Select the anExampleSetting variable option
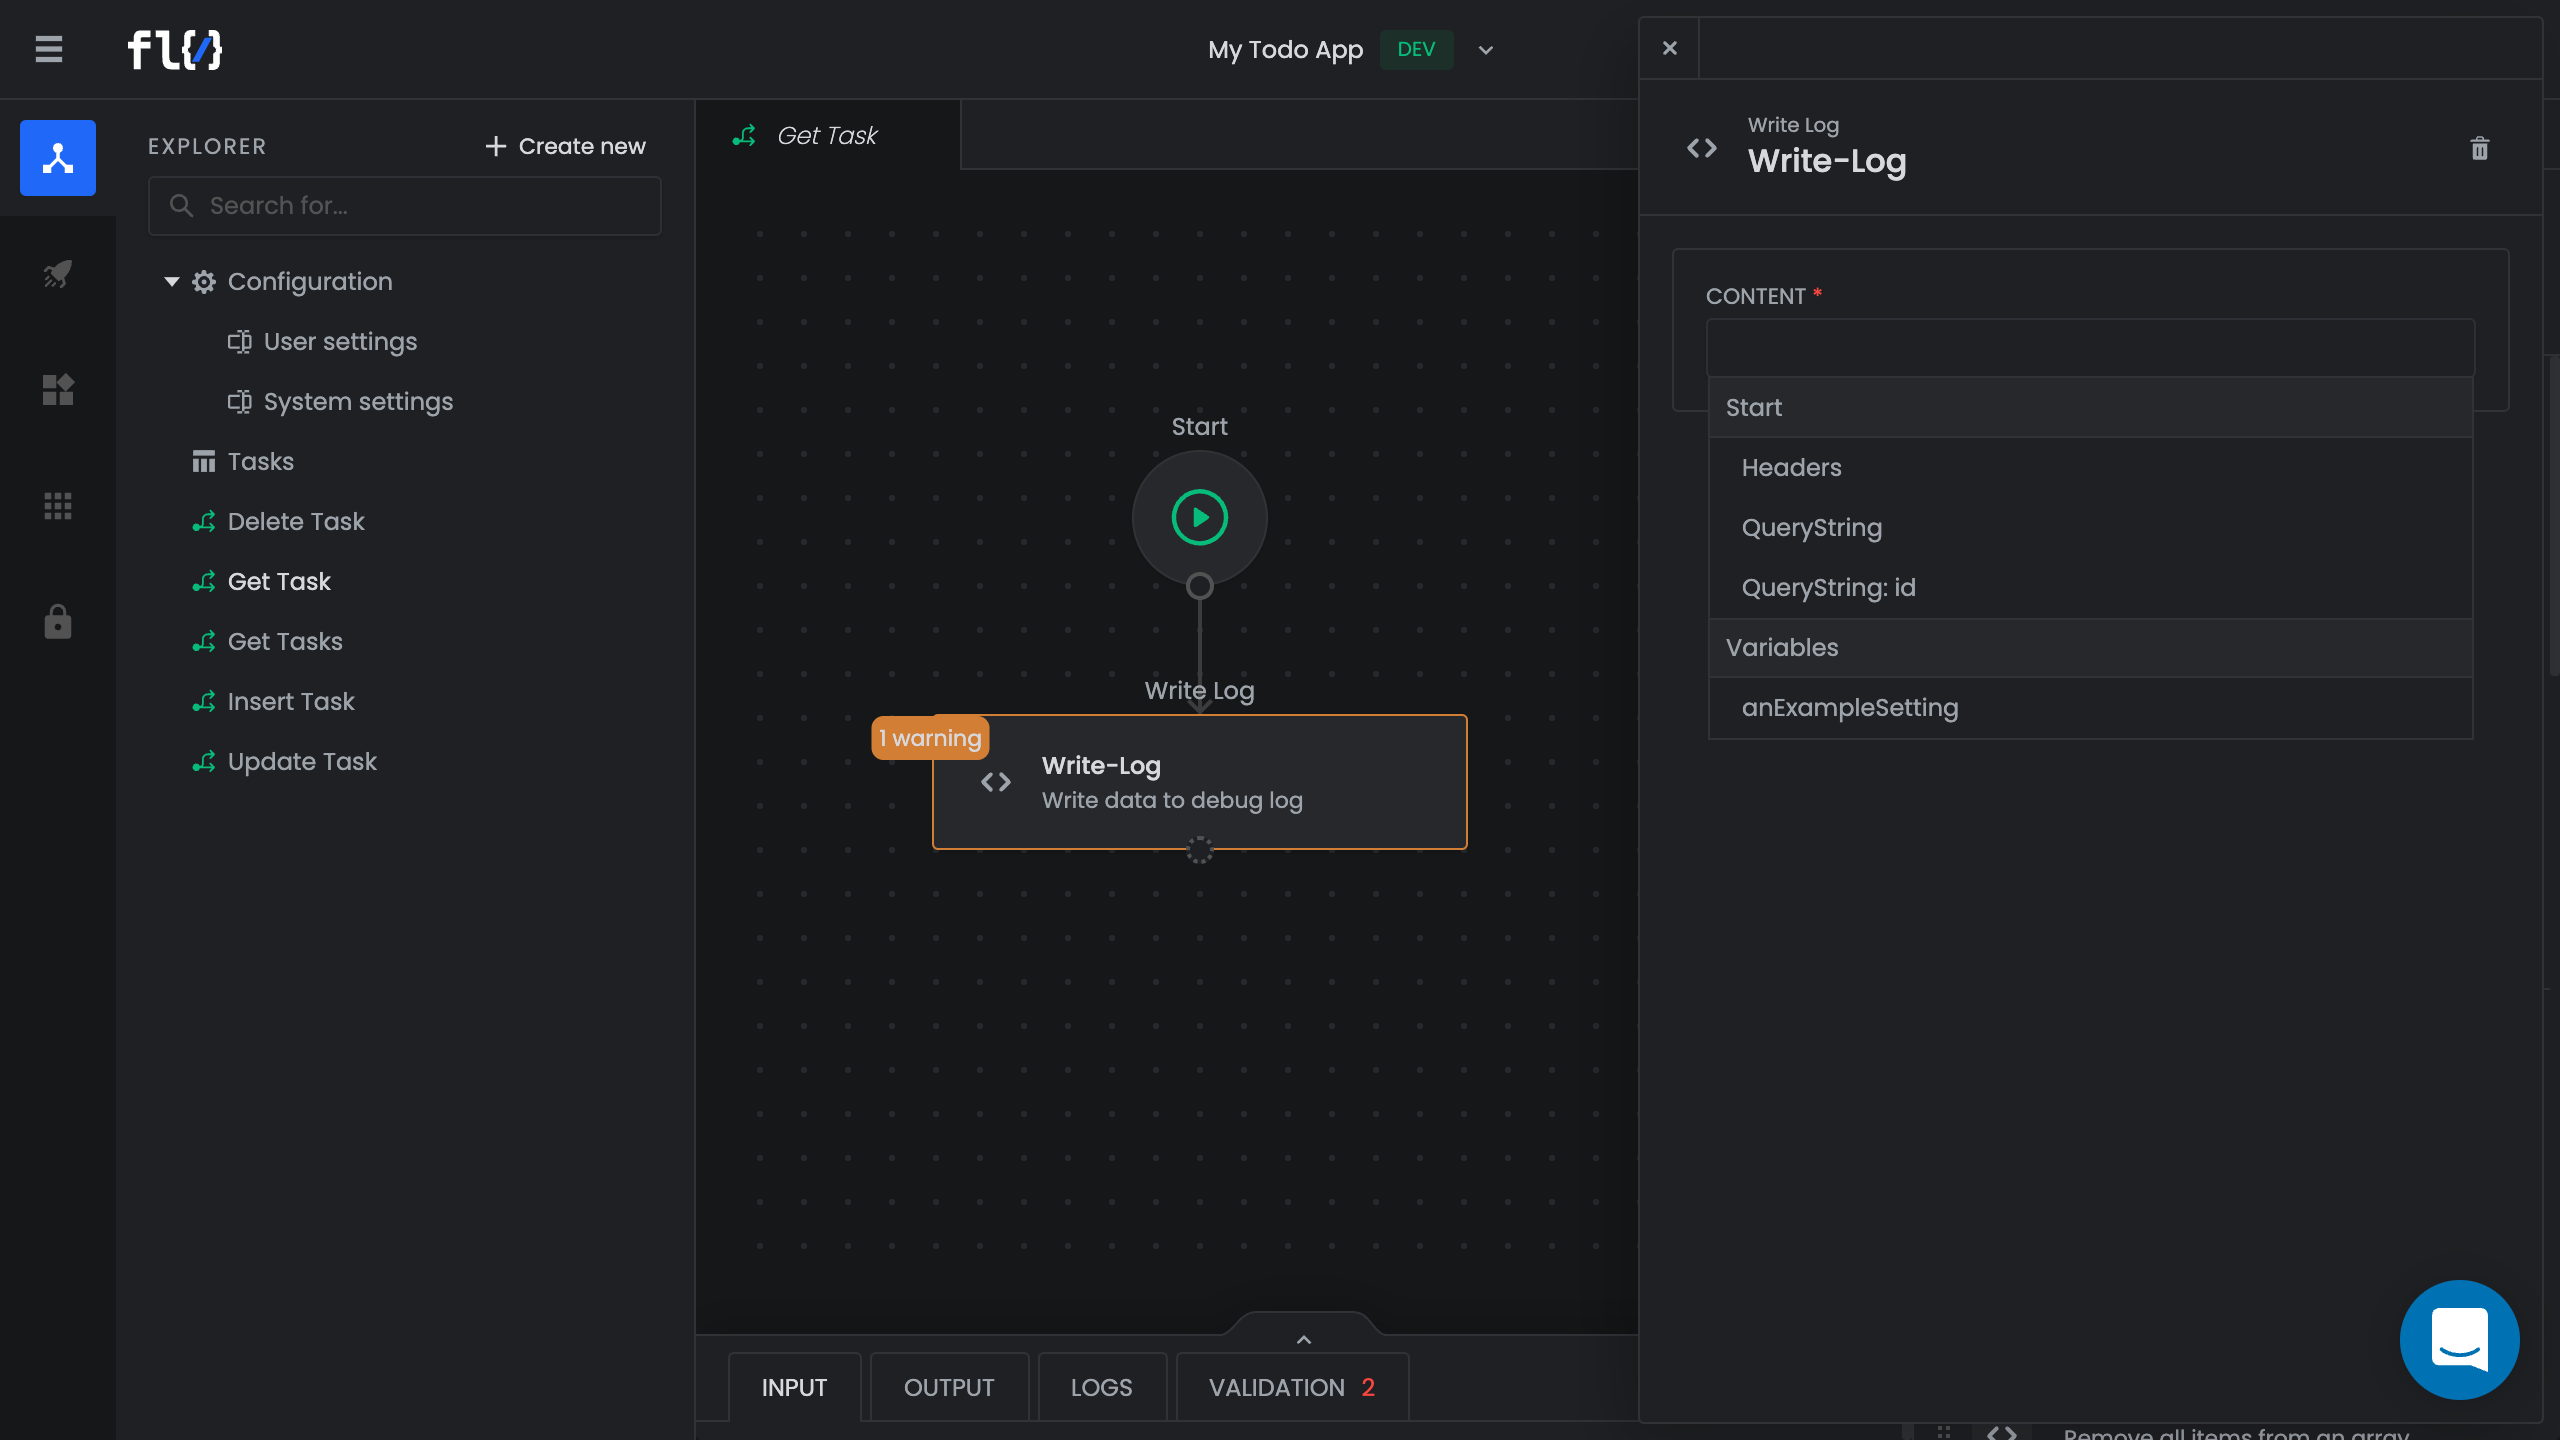This screenshot has height=1440, width=2560. (x=1849, y=708)
